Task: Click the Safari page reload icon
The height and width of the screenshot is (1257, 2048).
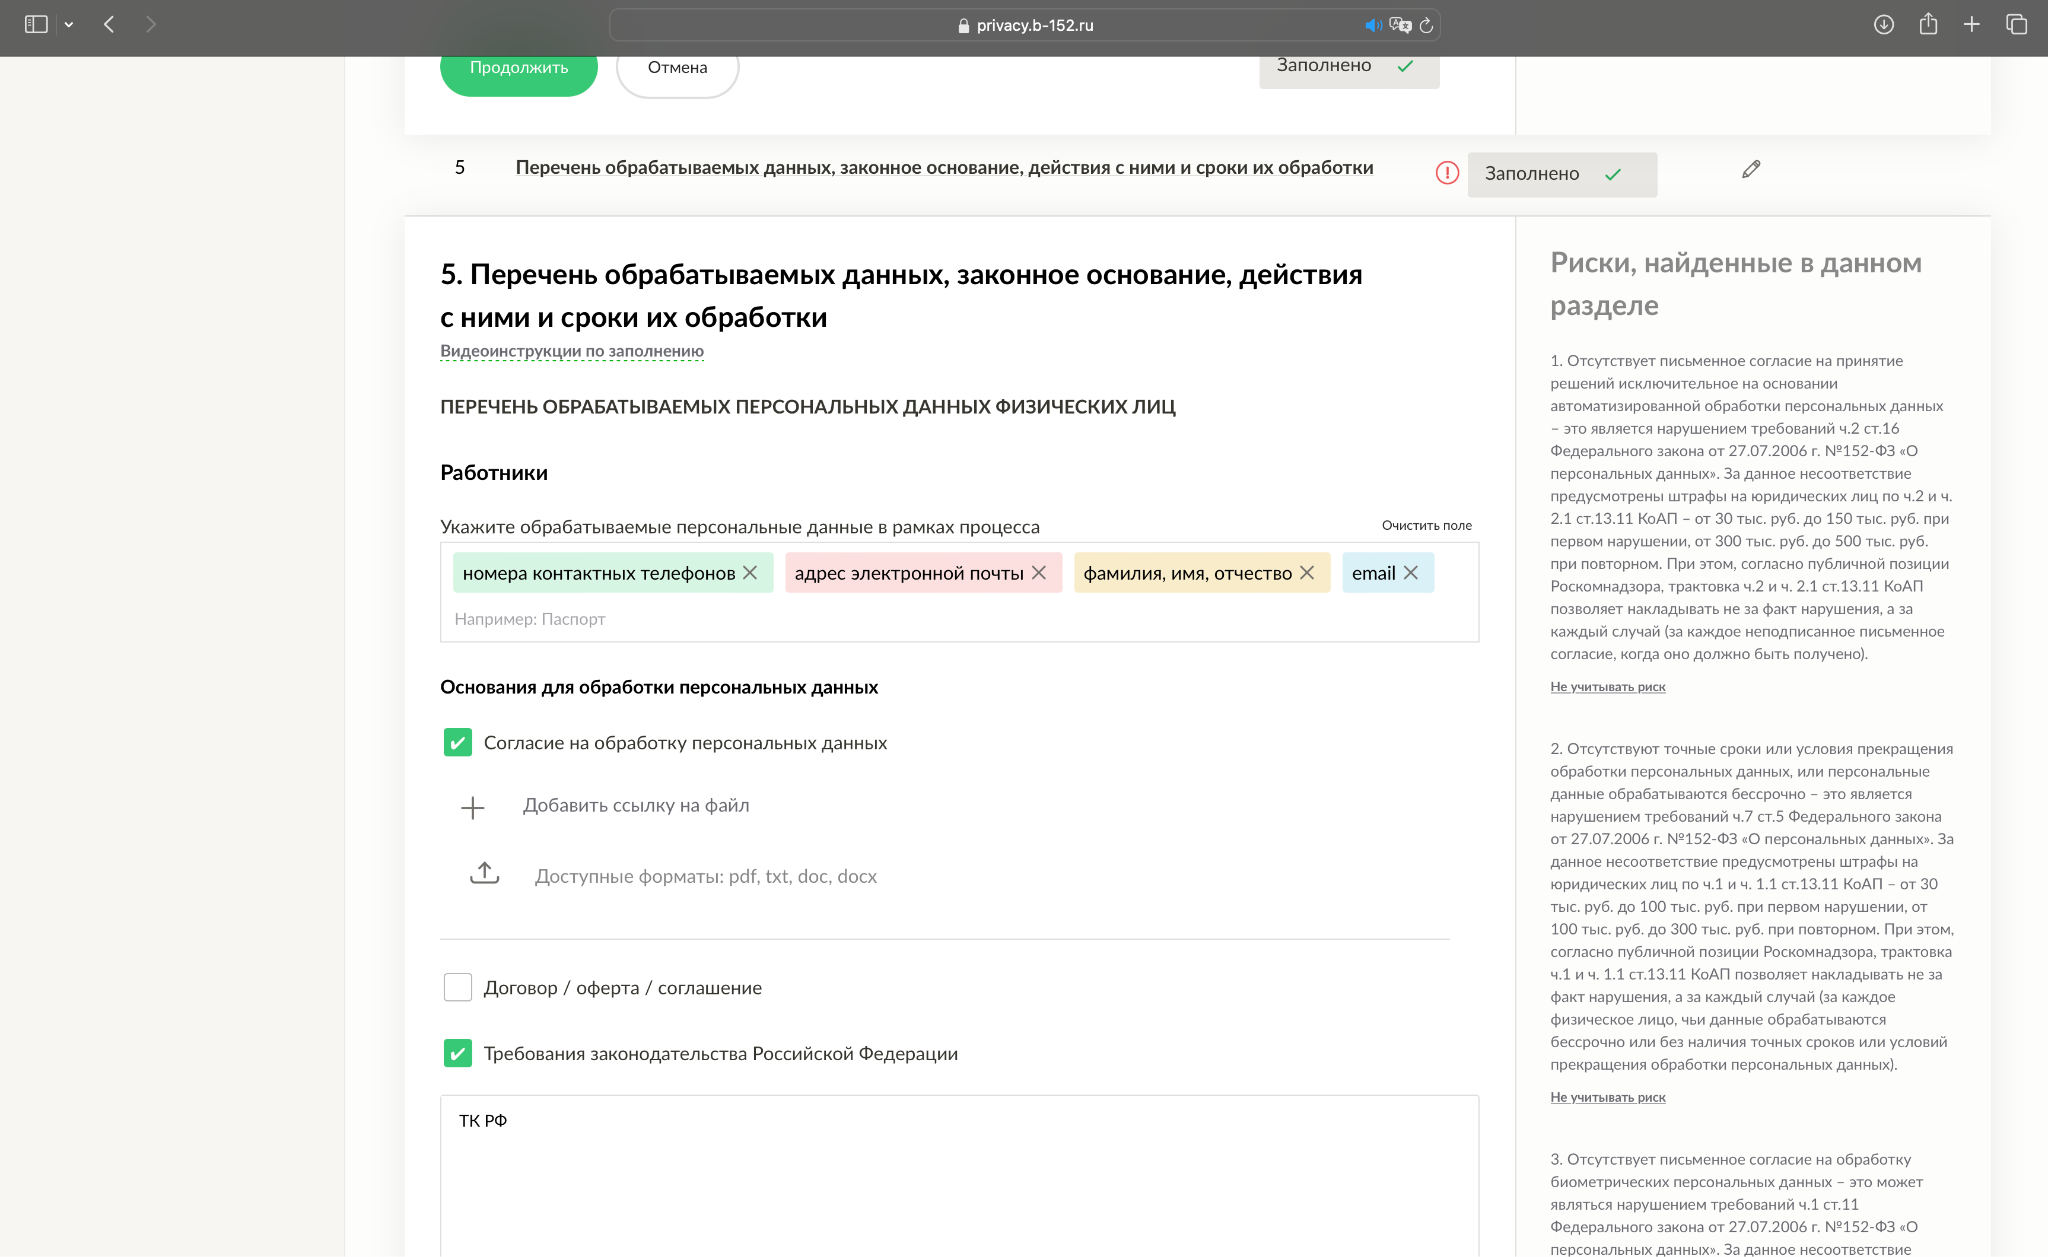Action: point(1427,26)
